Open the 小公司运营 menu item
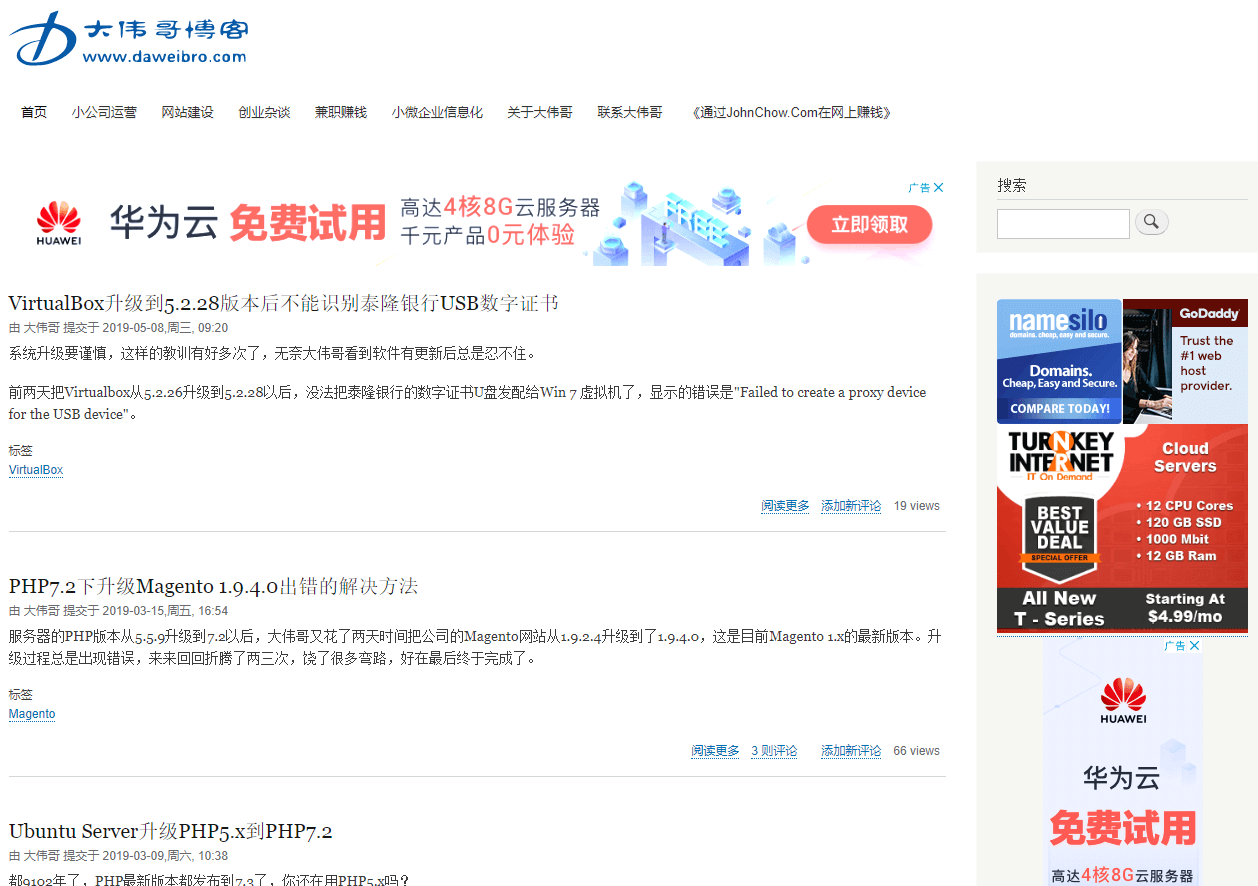The height and width of the screenshot is (886, 1258). pyautogui.click(x=104, y=112)
